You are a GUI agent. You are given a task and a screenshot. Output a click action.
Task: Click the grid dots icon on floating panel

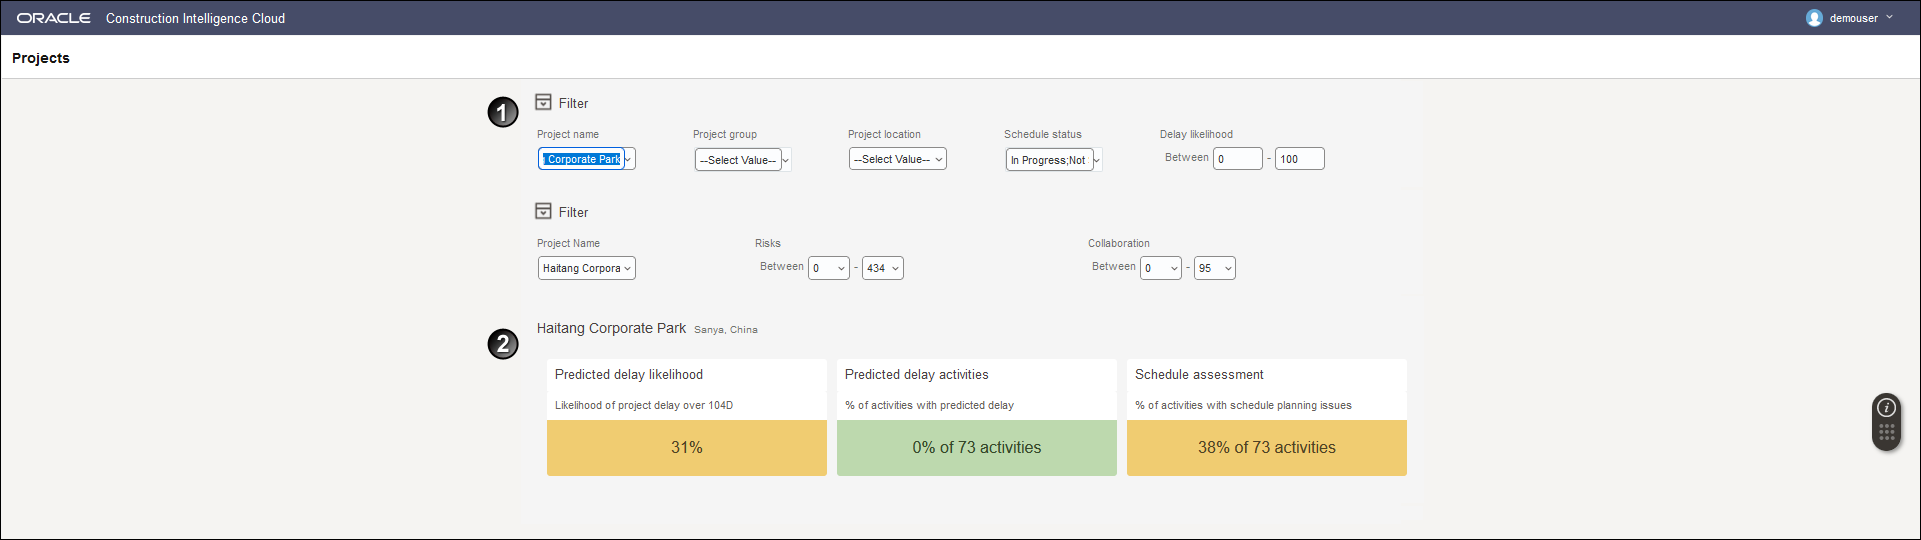coord(1887,432)
